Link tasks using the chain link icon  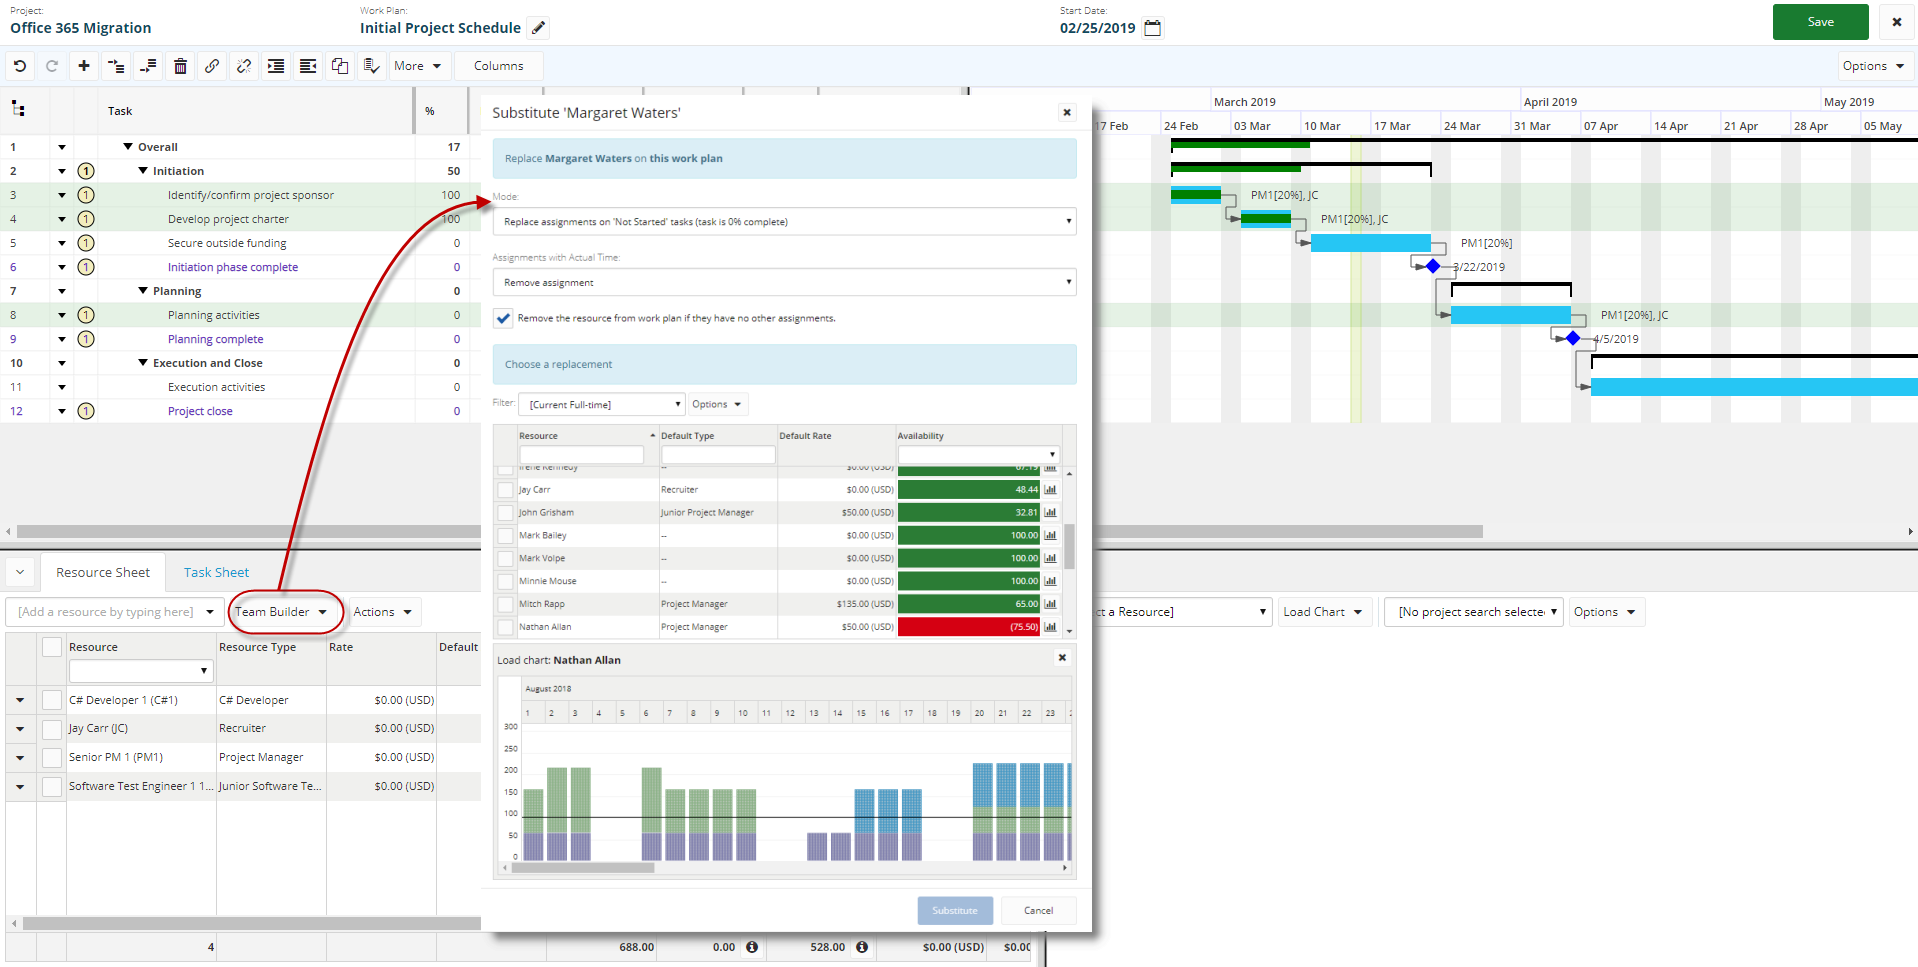click(212, 66)
